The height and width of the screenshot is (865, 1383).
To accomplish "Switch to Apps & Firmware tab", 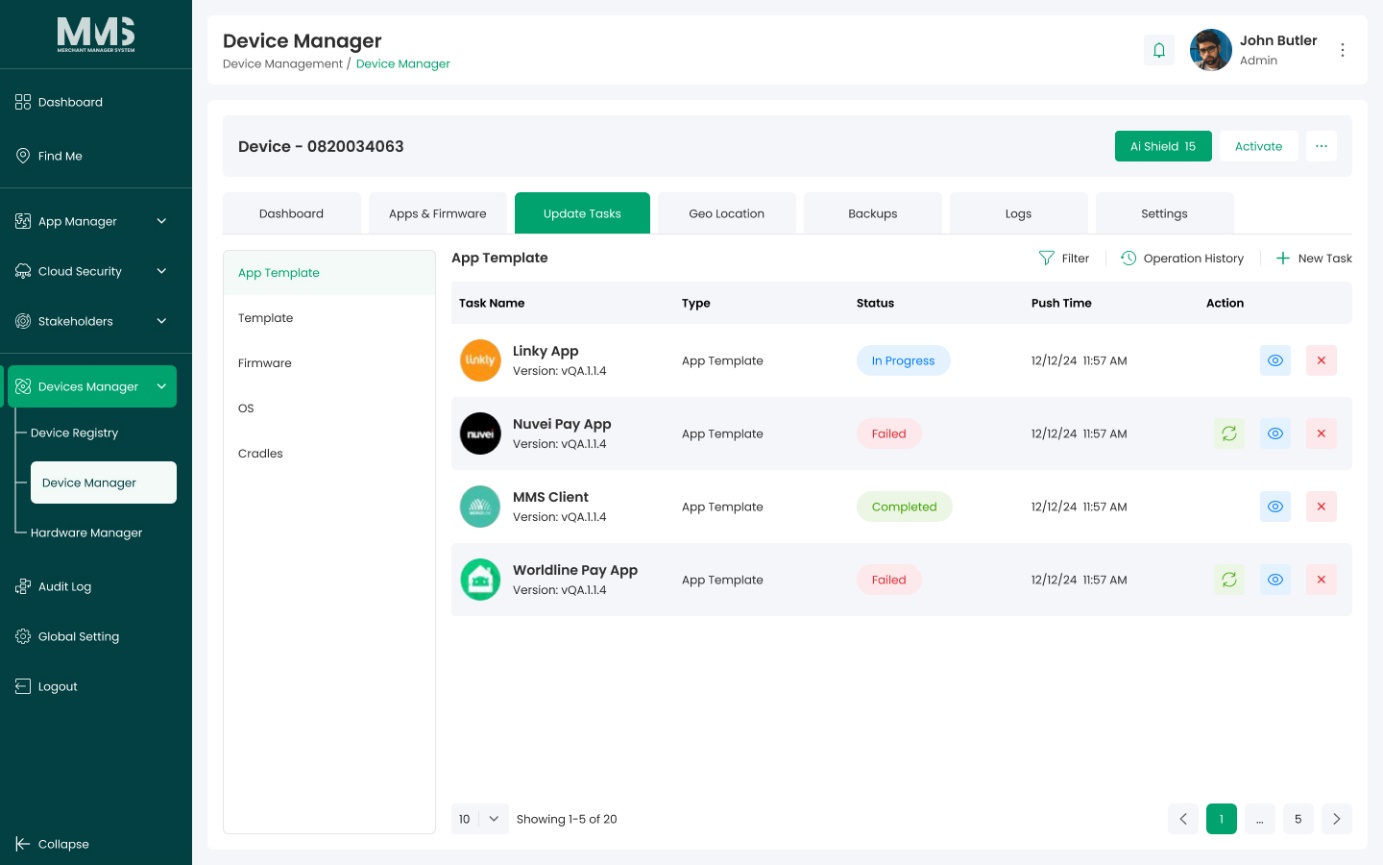I will click(438, 213).
